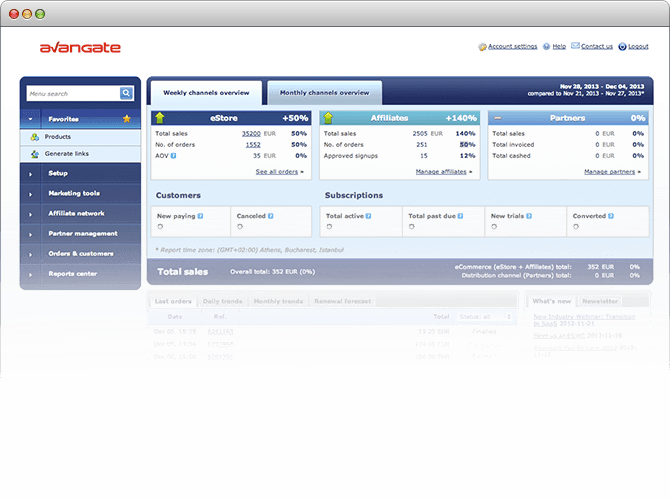This screenshot has width=670, height=500.
Task: Open the New Industry Webinar news link
Action: (x=584, y=320)
